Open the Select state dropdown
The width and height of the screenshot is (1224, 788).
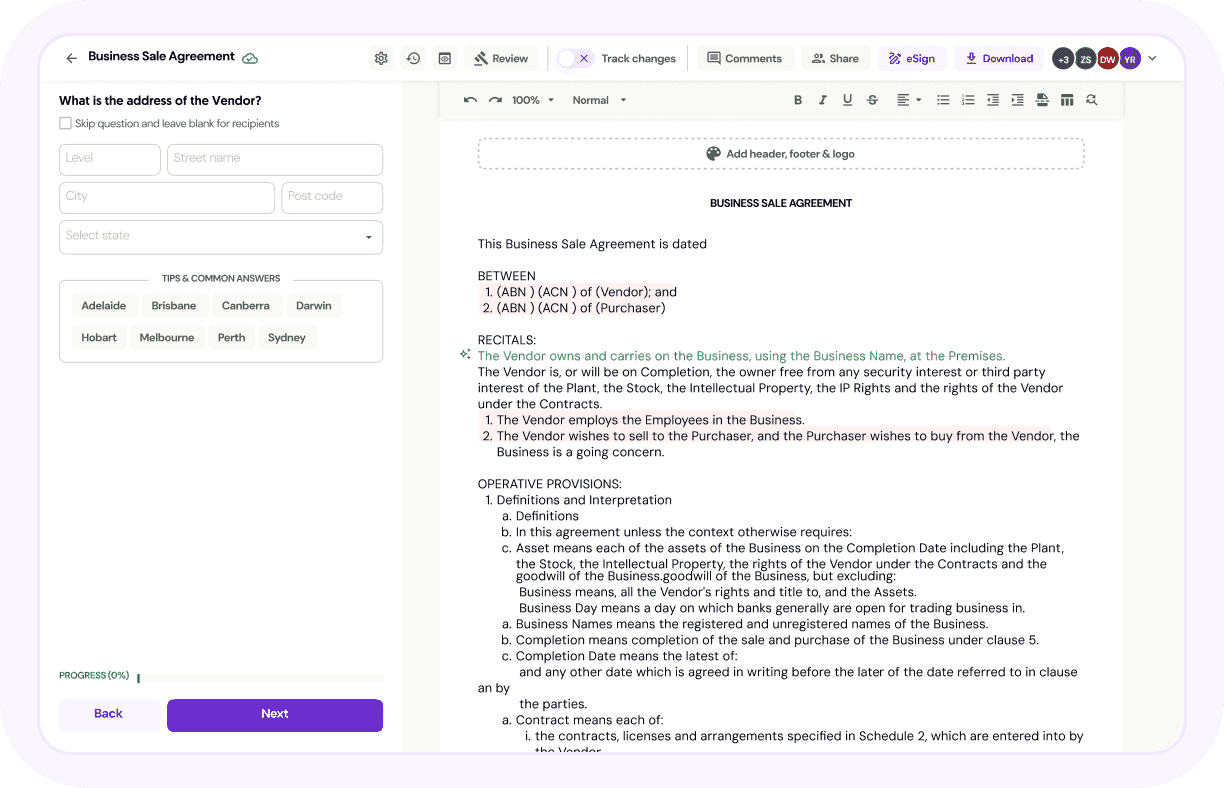(221, 237)
